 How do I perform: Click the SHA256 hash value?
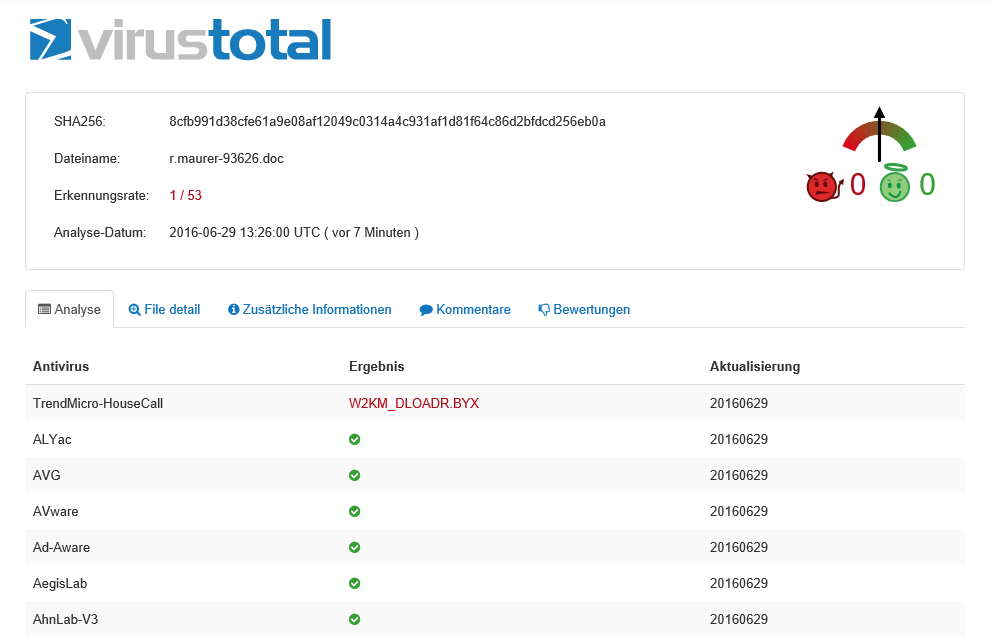[x=387, y=122]
